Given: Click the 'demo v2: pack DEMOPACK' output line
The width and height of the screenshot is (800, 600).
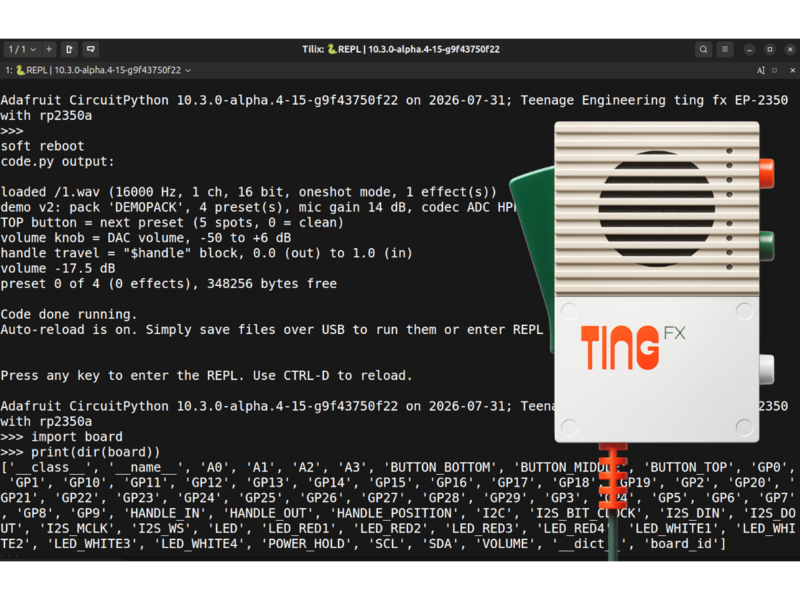Looking at the screenshot, I should coord(258,207).
